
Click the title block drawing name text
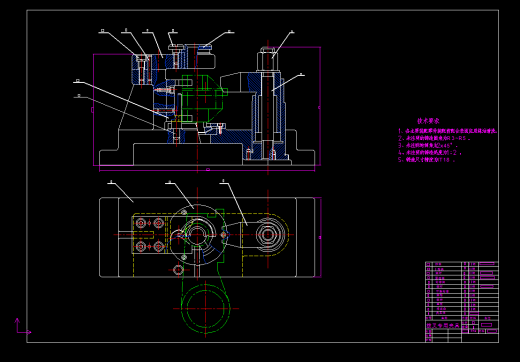[443, 325]
